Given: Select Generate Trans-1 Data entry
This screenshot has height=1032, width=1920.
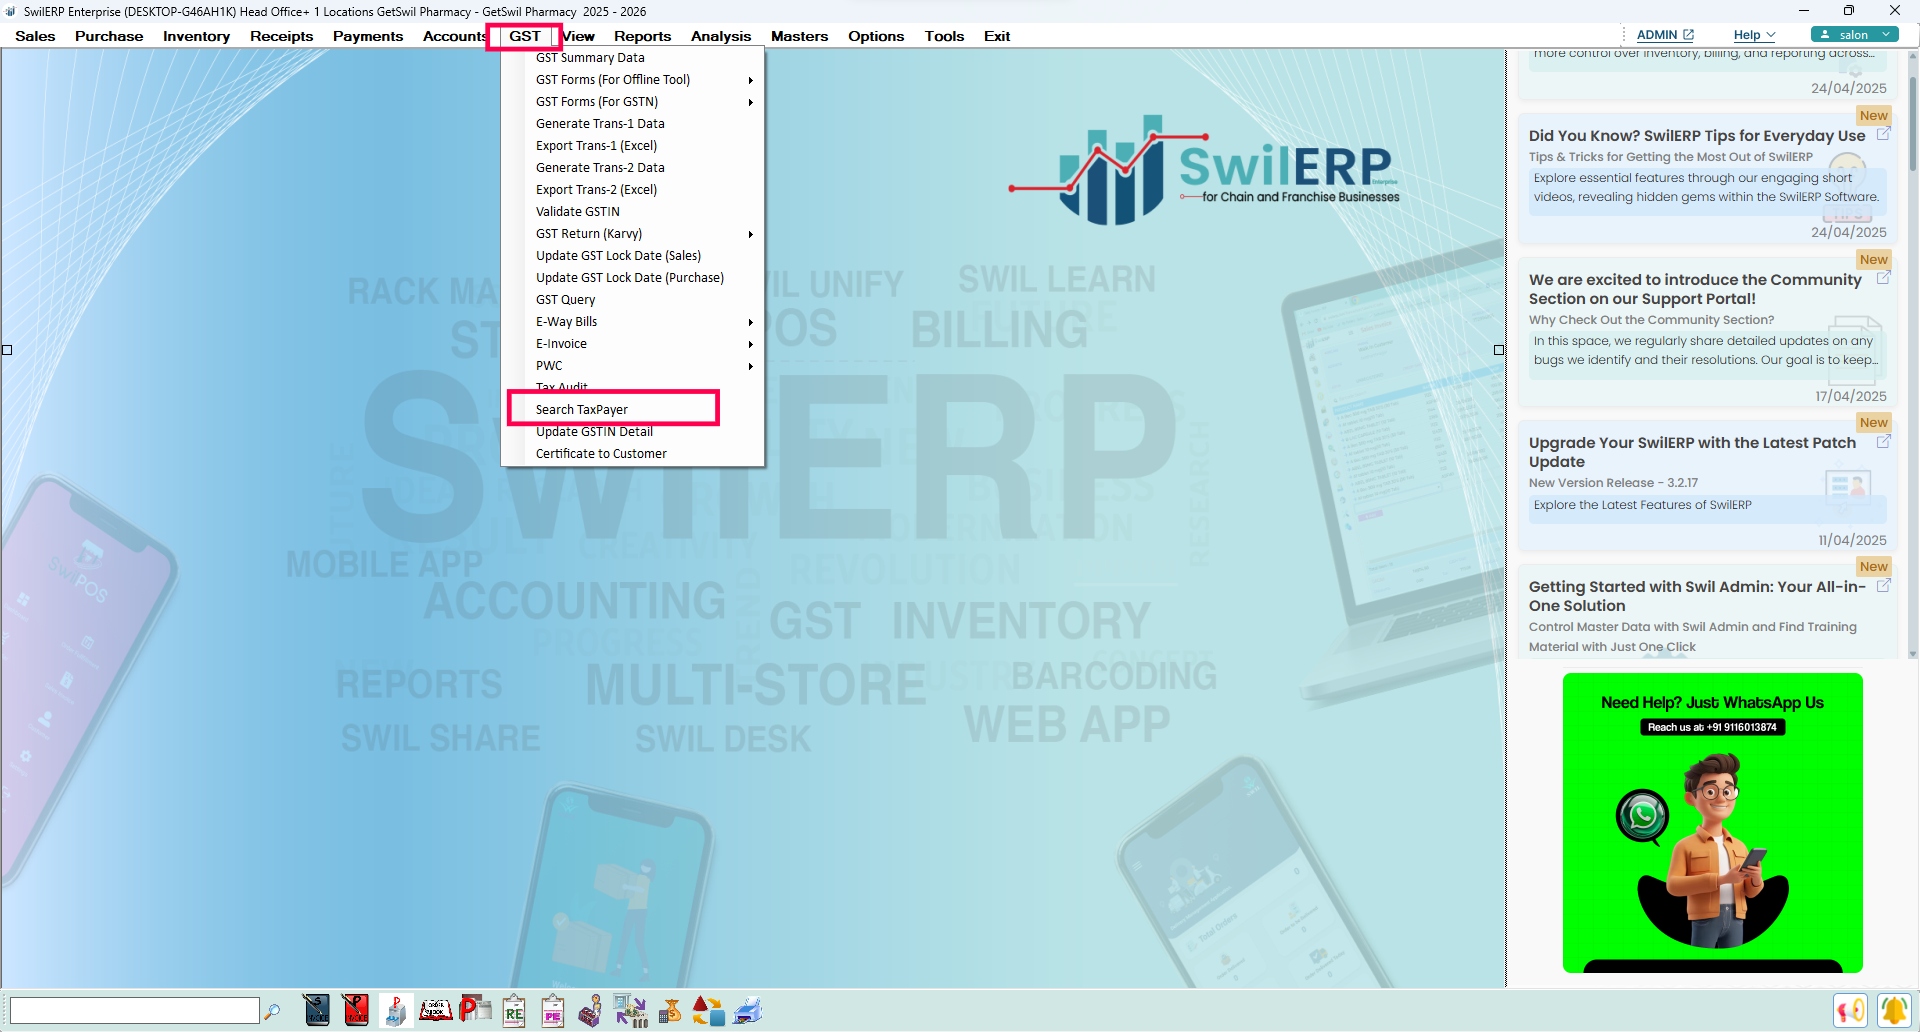Looking at the screenshot, I should [x=600, y=124].
